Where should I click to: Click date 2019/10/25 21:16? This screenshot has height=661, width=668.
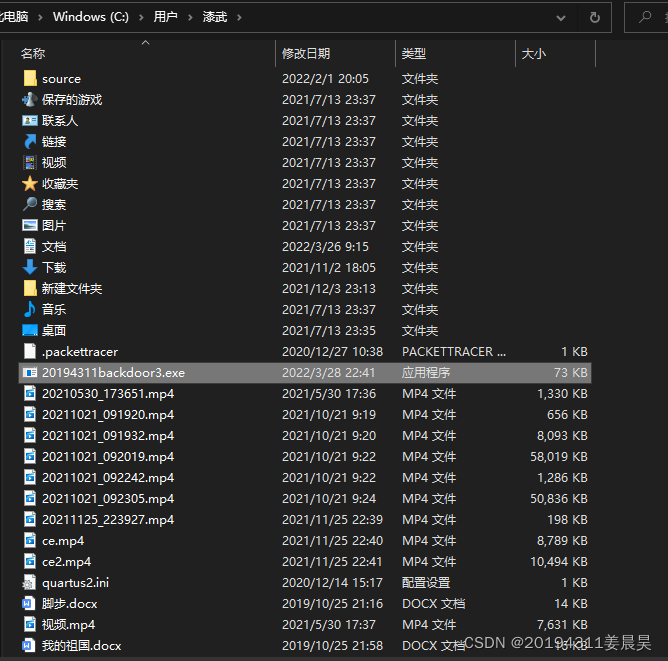(x=332, y=604)
